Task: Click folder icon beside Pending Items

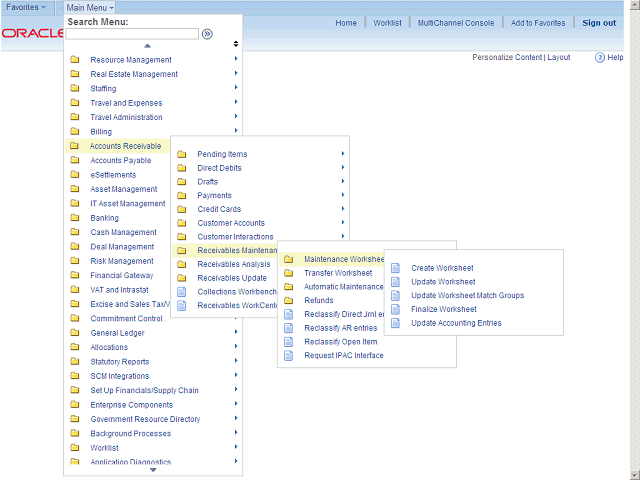Action: (182, 154)
